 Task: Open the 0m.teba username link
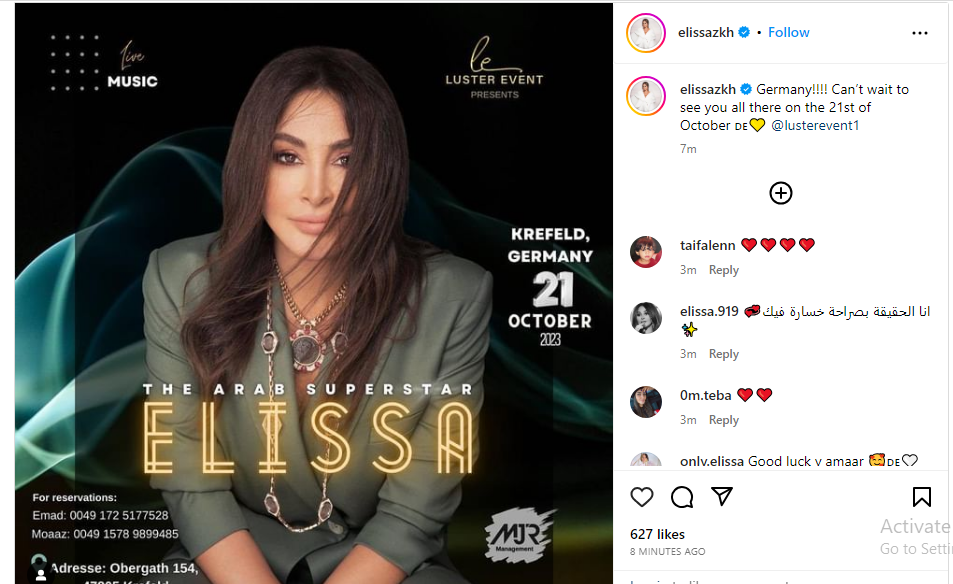pyautogui.click(x=705, y=395)
